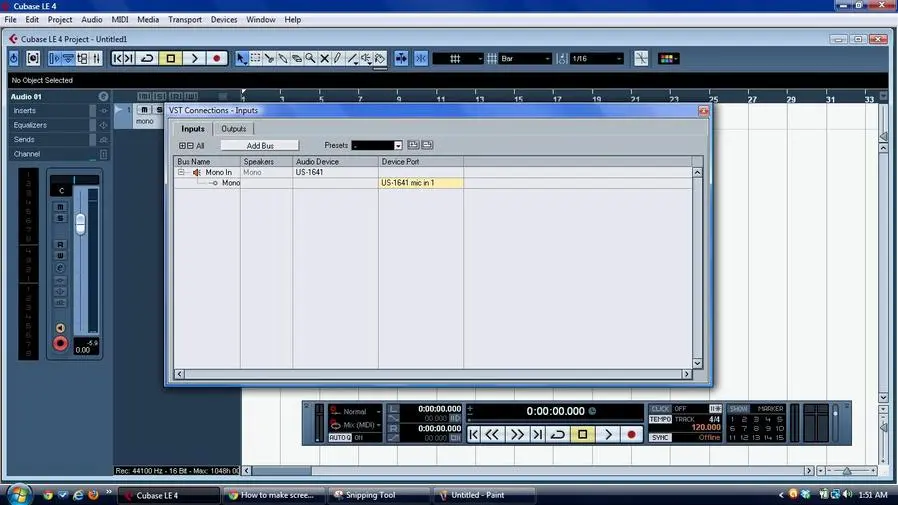The height and width of the screenshot is (505, 898).
Task: Open Mix (MIDI) cycle record dropdown
Action: 356,425
